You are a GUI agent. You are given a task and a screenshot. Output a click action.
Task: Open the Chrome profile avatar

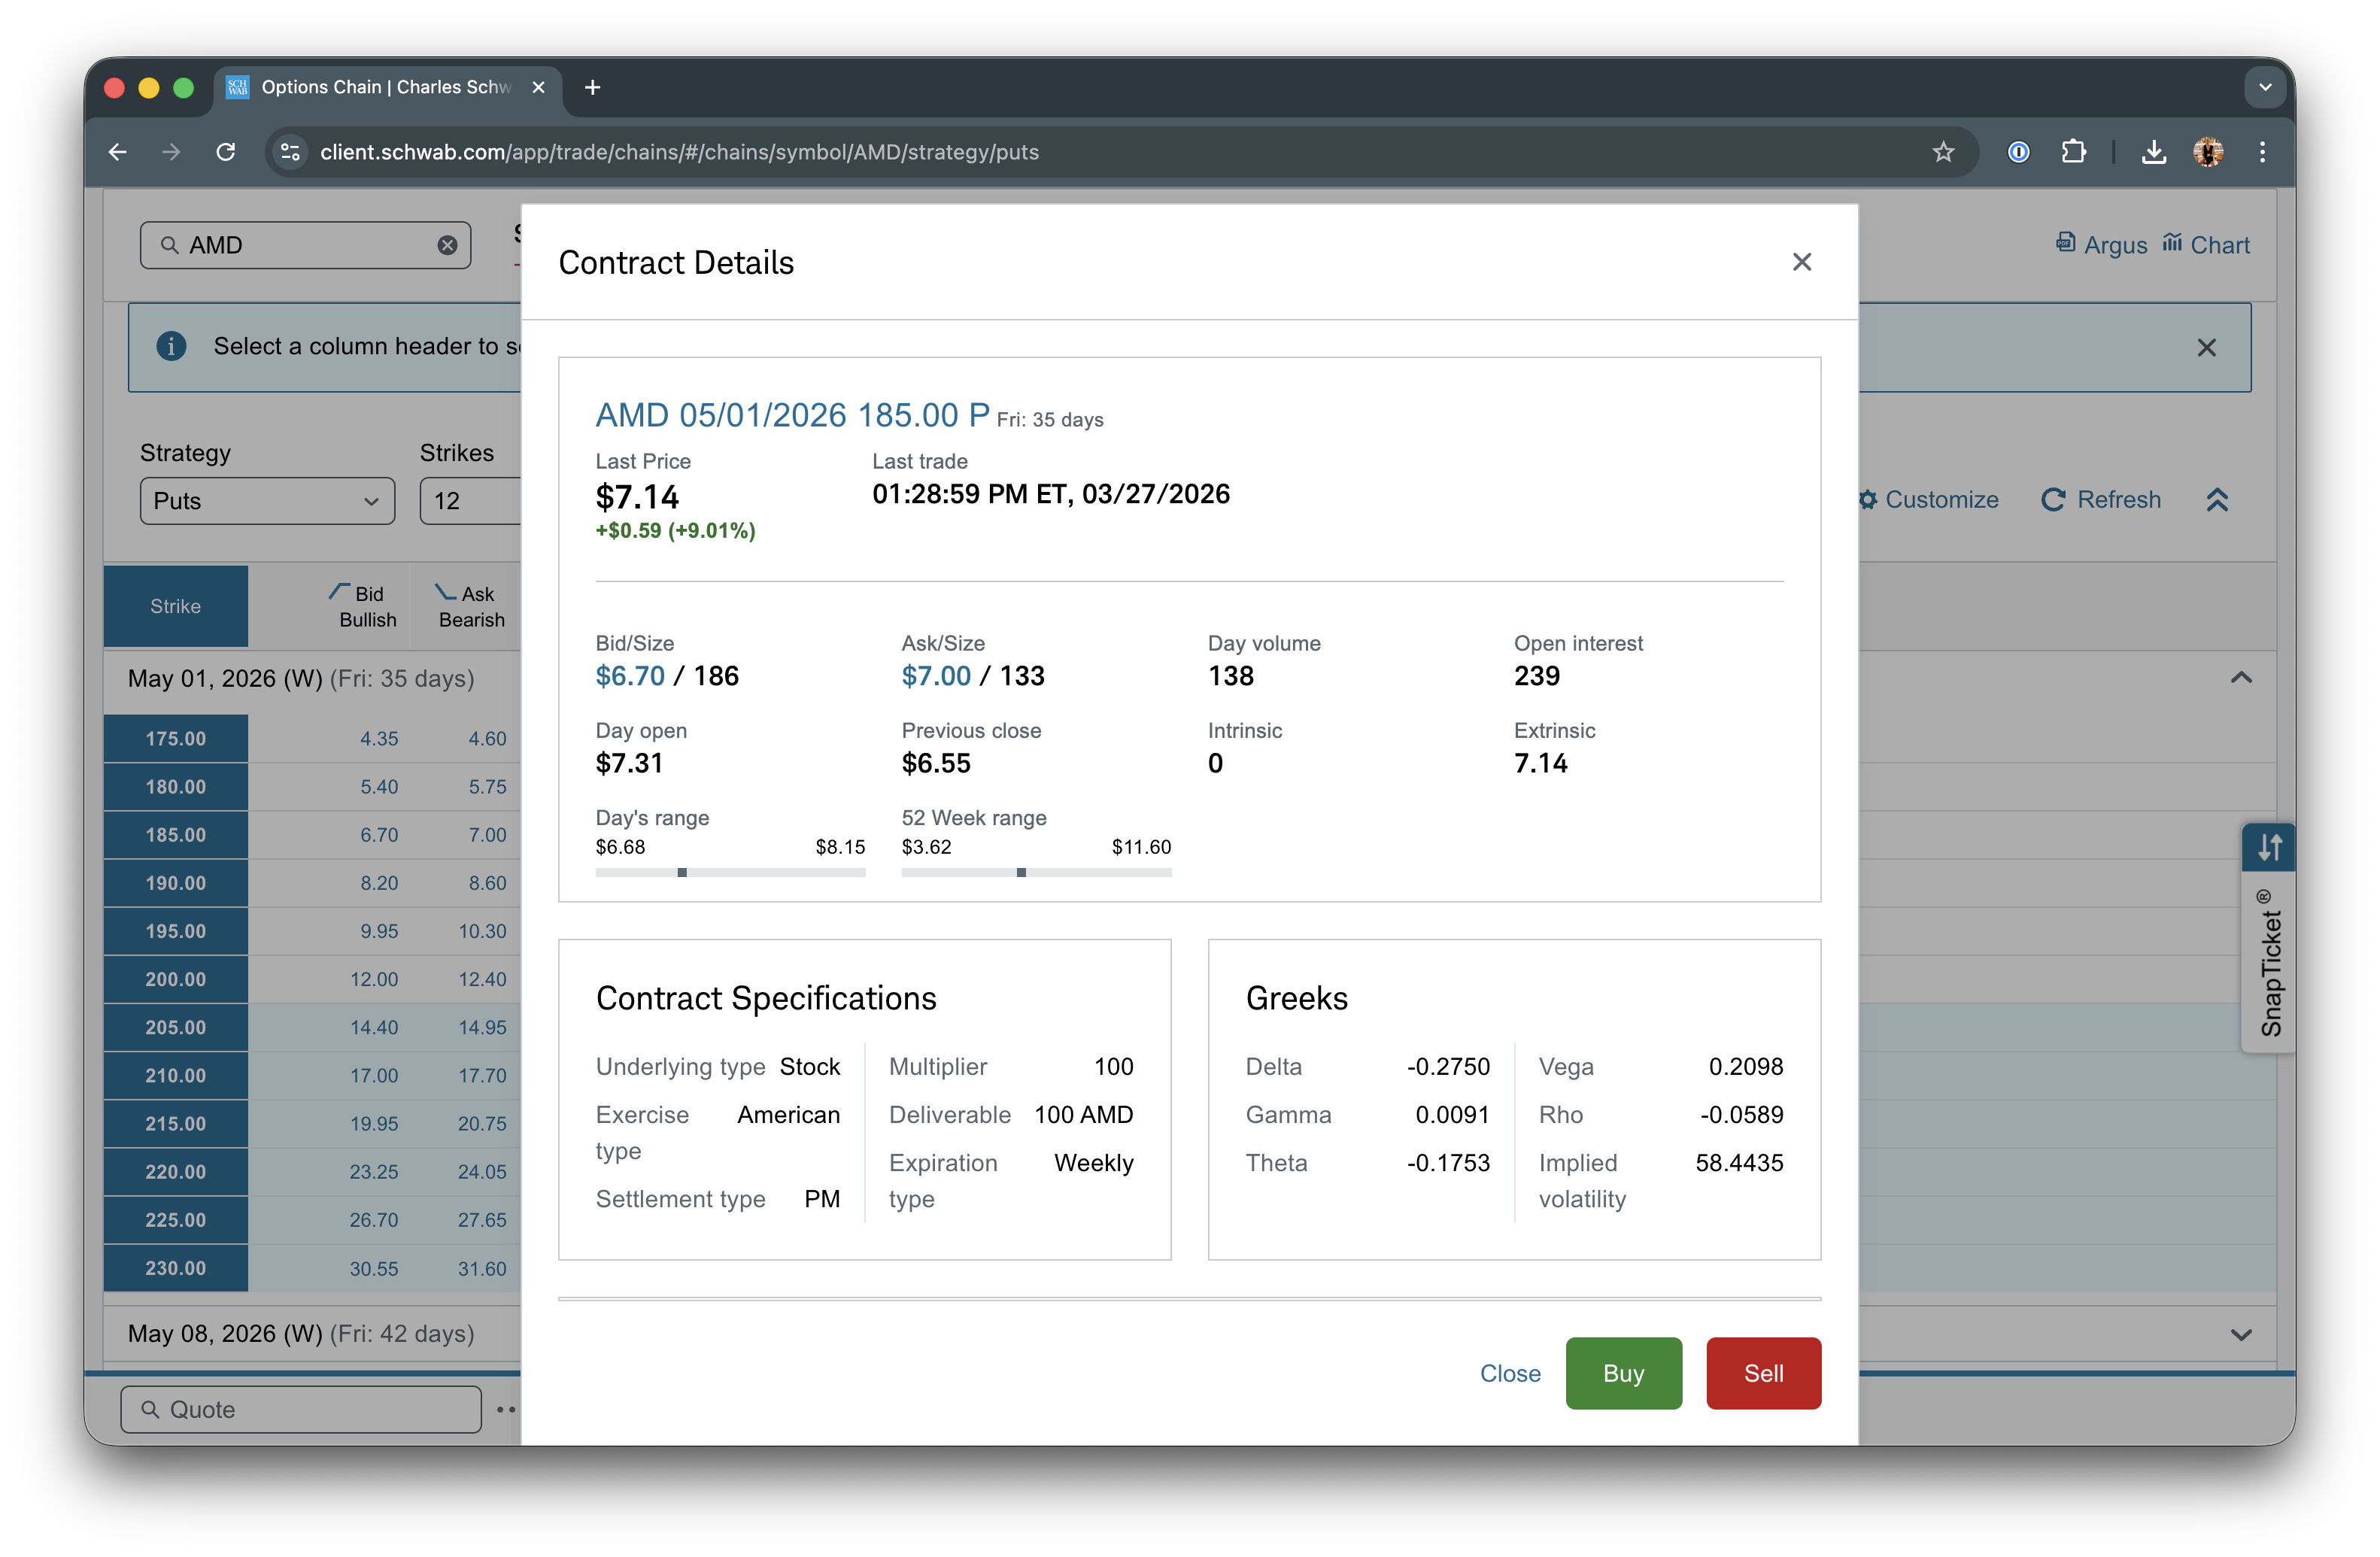(x=2208, y=152)
